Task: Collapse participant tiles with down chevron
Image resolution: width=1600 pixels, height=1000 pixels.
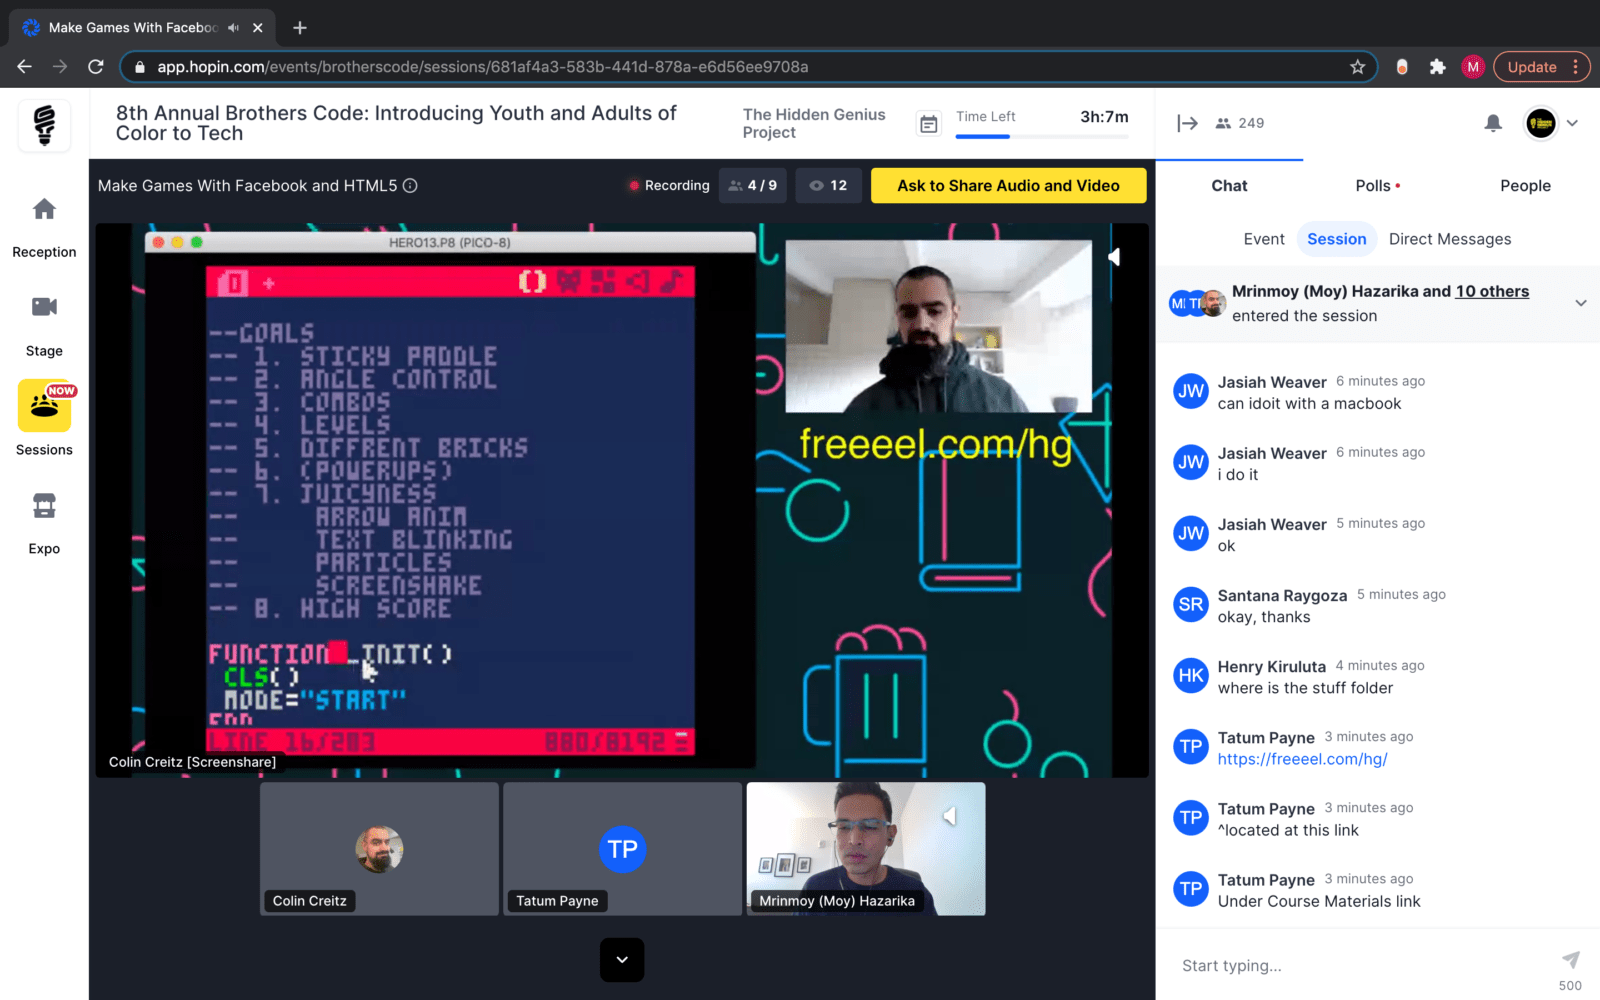Action: 622,960
